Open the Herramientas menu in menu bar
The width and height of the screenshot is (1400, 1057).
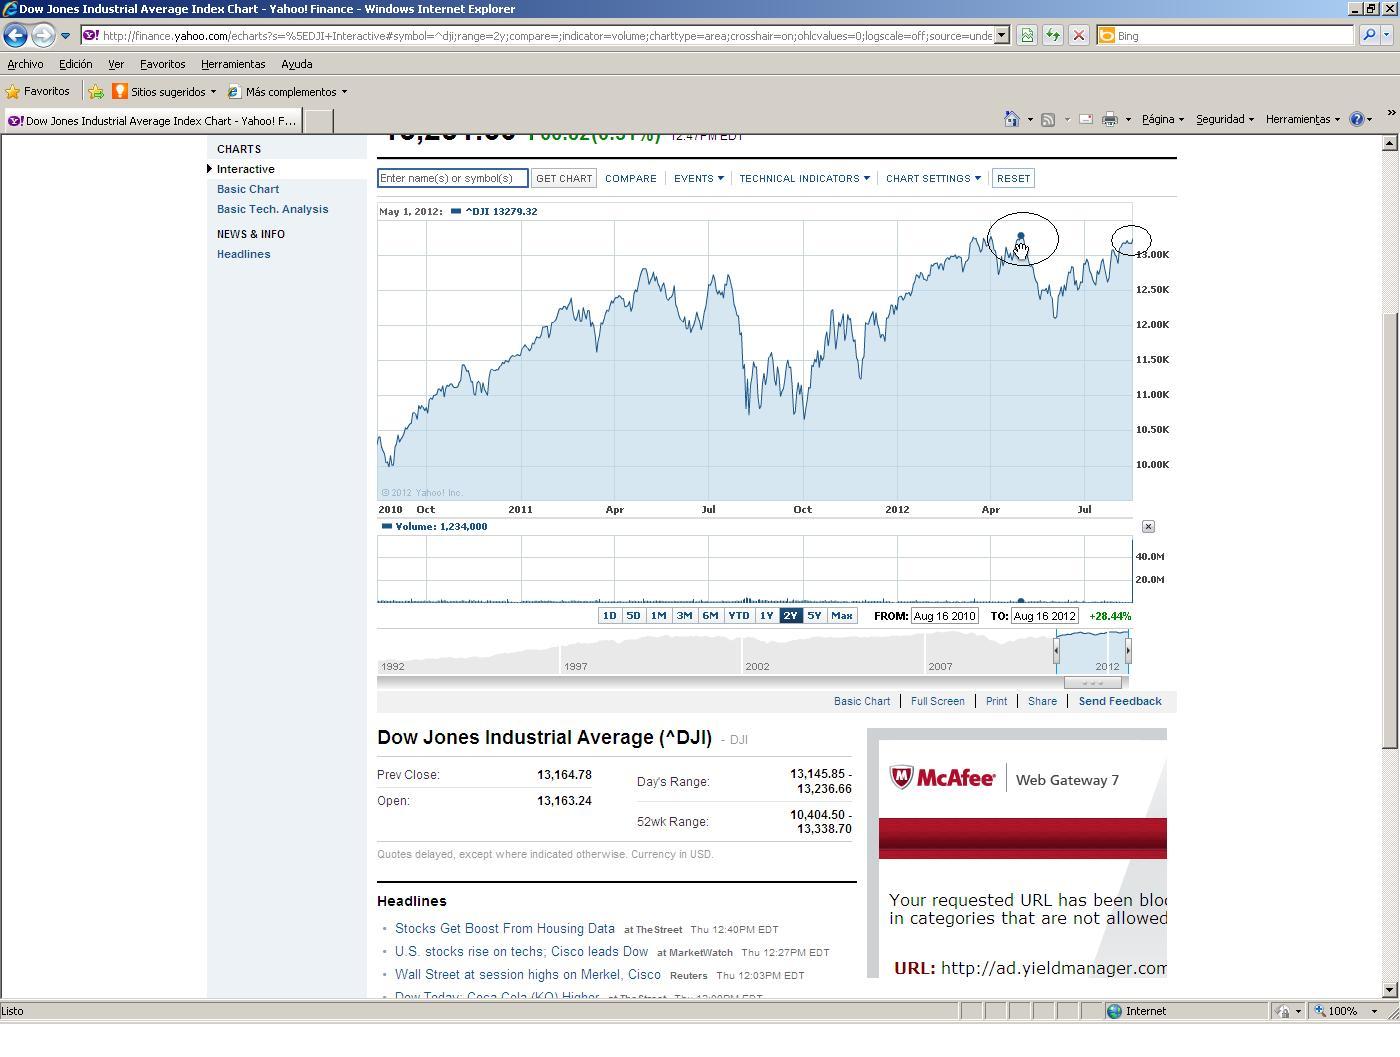point(233,64)
